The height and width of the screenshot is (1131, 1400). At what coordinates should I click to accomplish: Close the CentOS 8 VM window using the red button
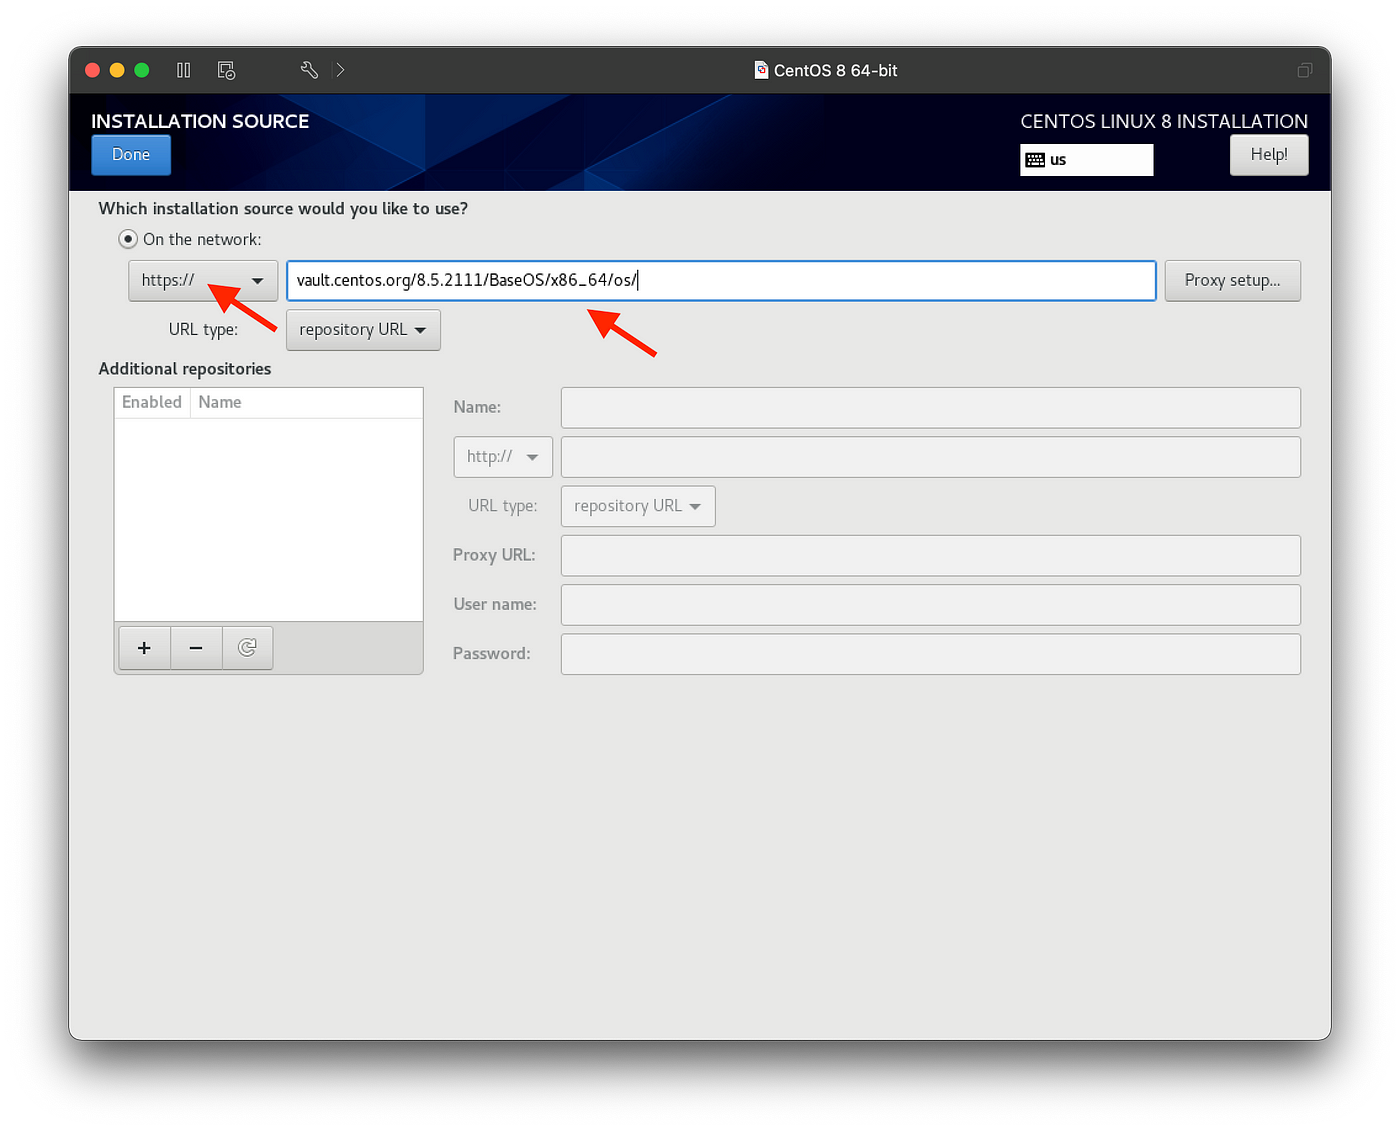[x=93, y=70]
